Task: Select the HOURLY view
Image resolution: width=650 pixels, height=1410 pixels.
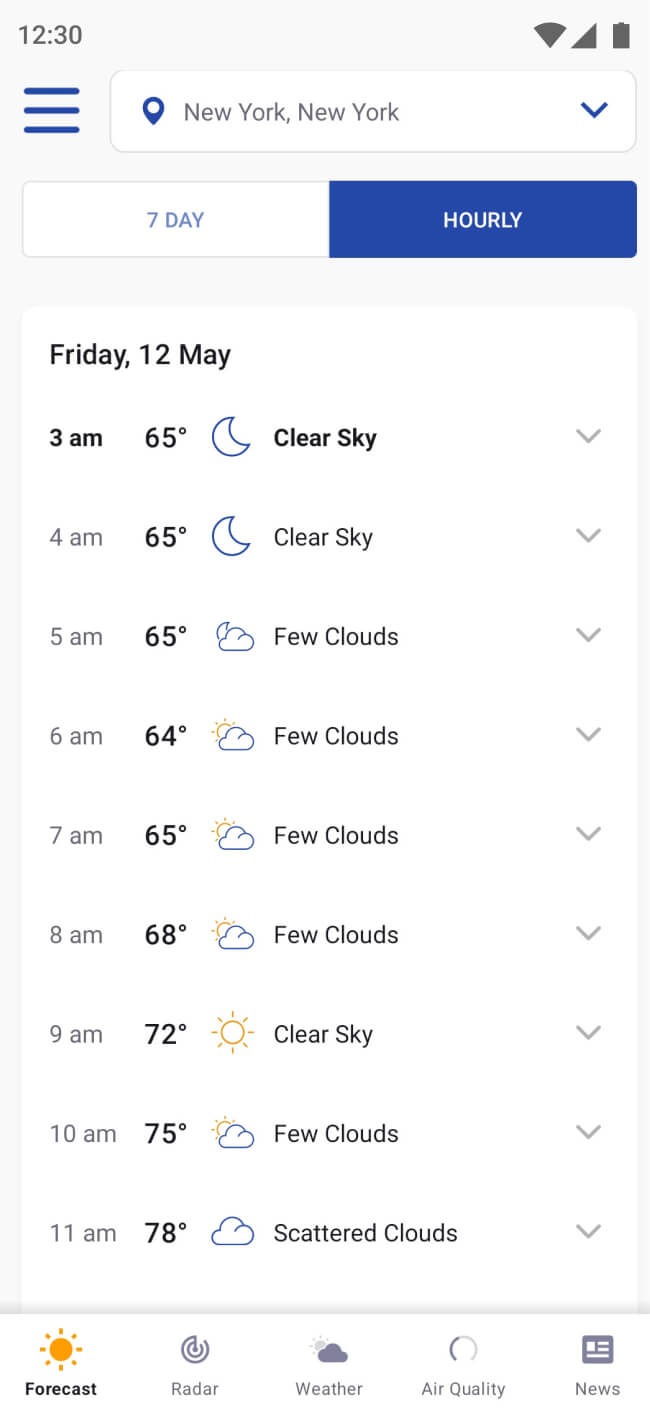Action: (x=483, y=219)
